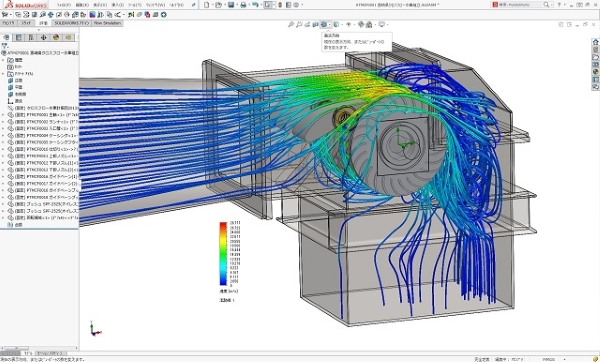
Task: Open the Edit Appearance color-sphere icon
Action: point(361,24)
